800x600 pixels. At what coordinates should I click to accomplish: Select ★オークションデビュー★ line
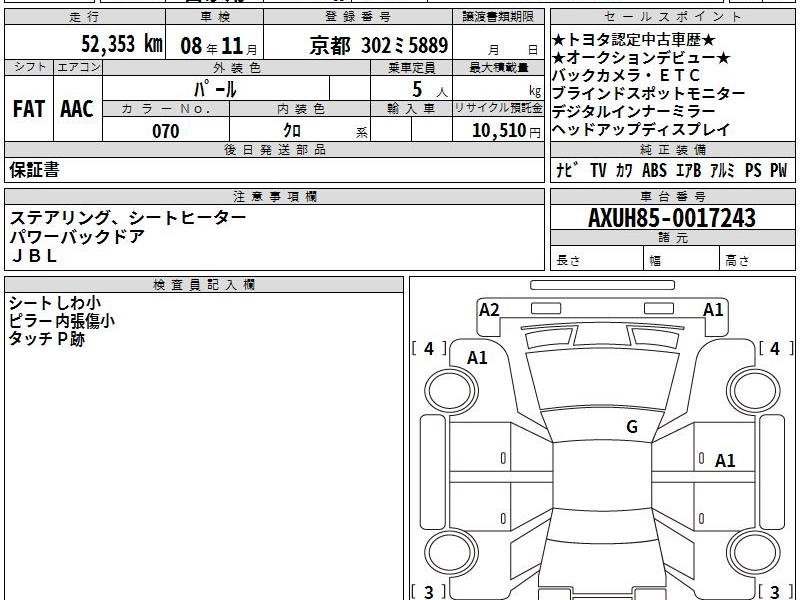click(641, 58)
